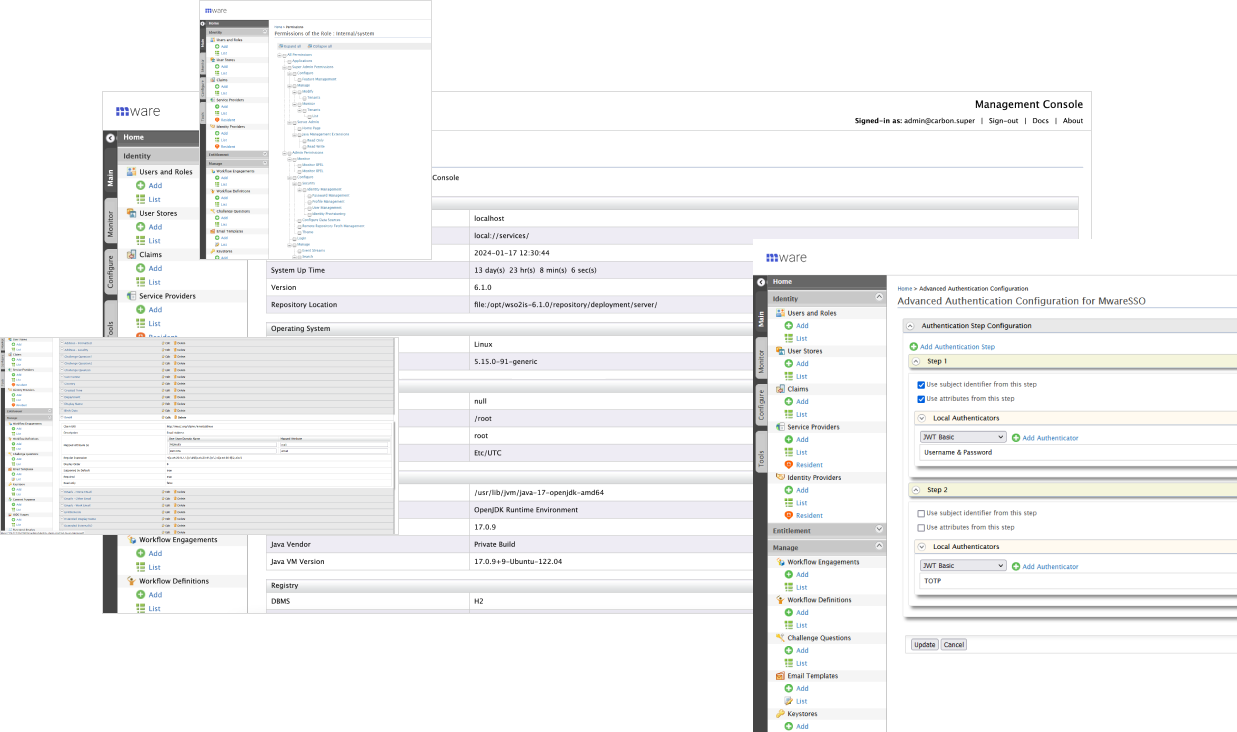Click 'Username & Password' authenticator row
The width and height of the screenshot is (1237, 732).
[x=1078, y=452]
